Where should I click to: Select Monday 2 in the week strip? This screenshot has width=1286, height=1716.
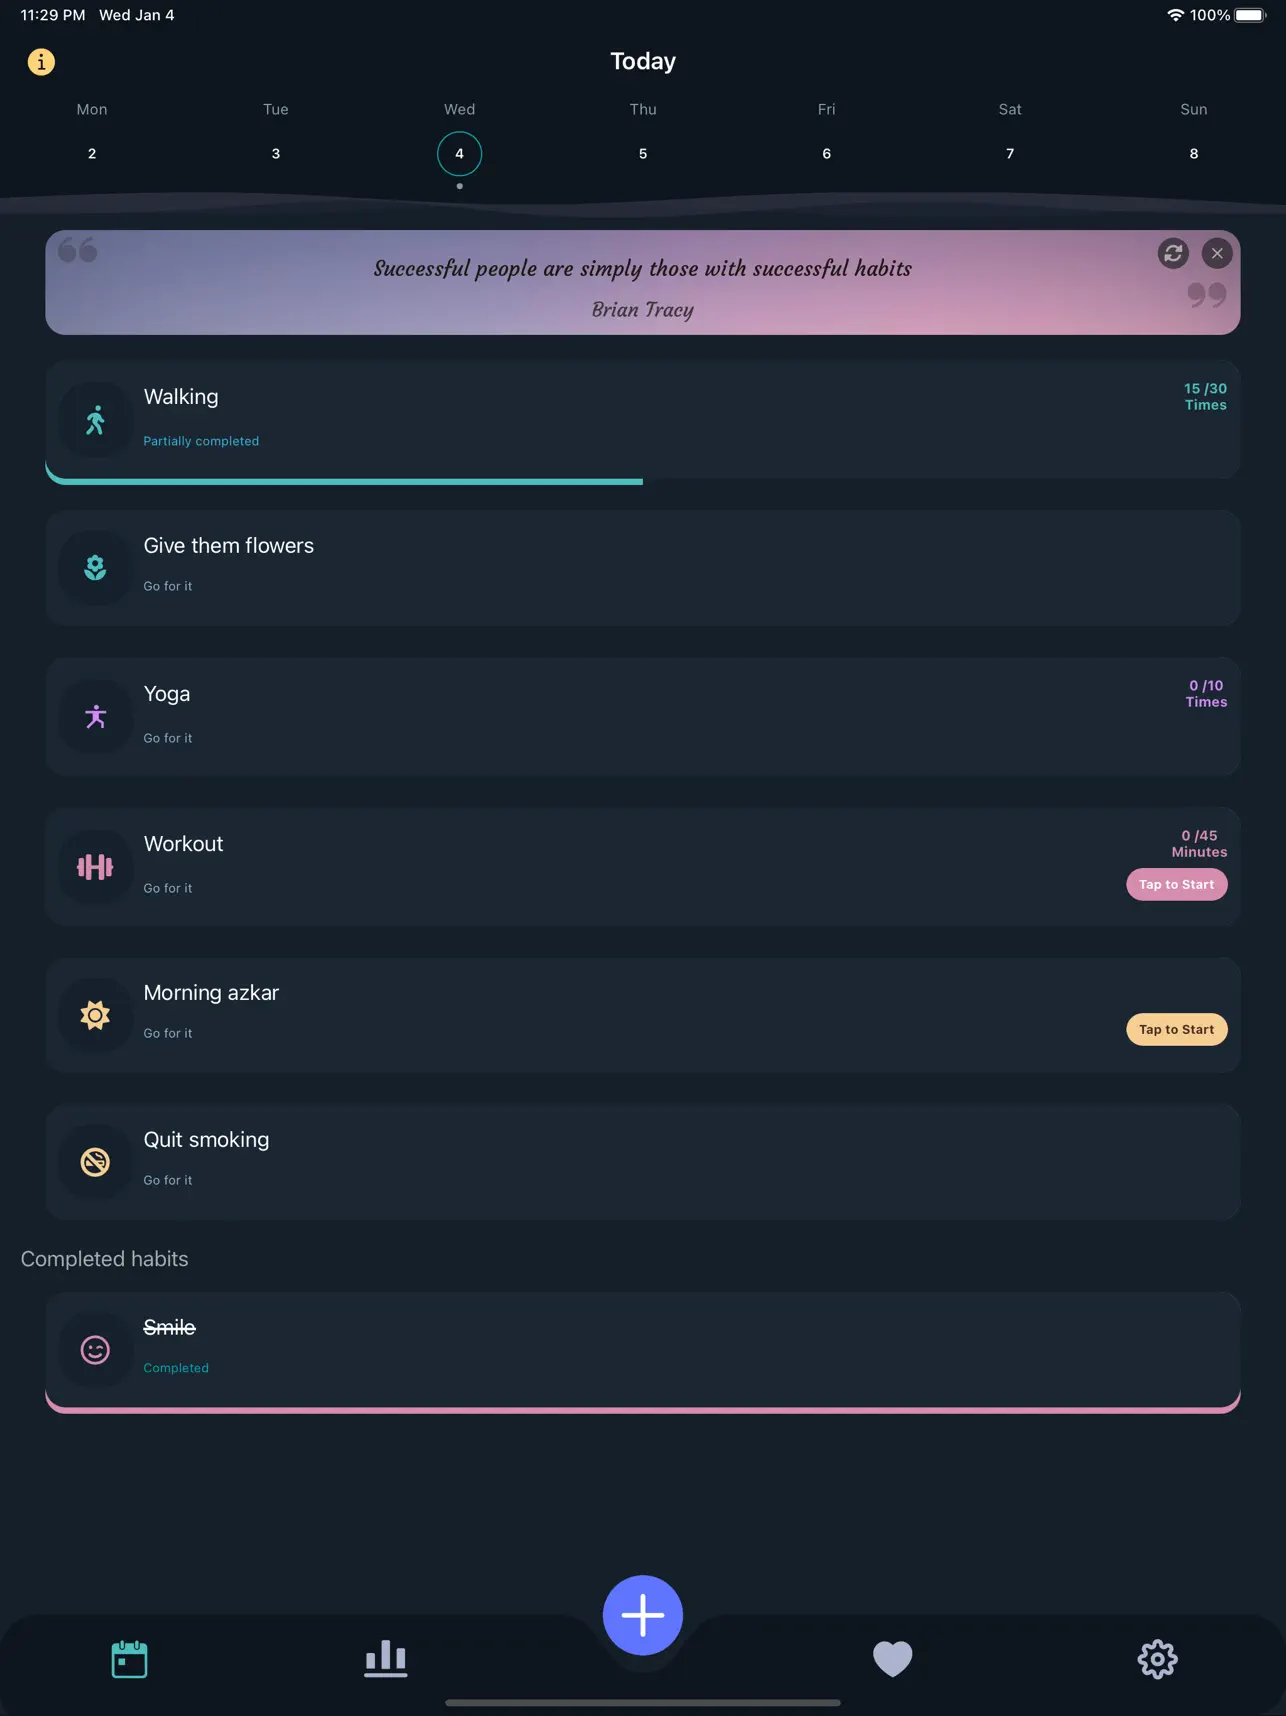click(x=92, y=153)
